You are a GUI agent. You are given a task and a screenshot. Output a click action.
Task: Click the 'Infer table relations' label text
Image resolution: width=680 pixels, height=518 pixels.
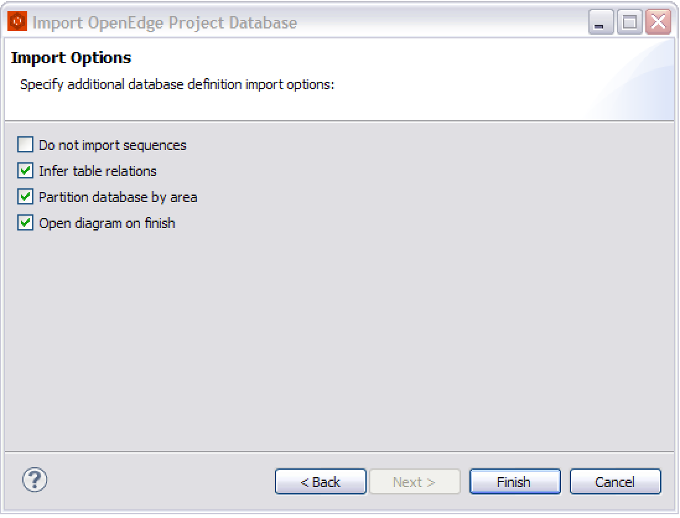[x=97, y=171]
